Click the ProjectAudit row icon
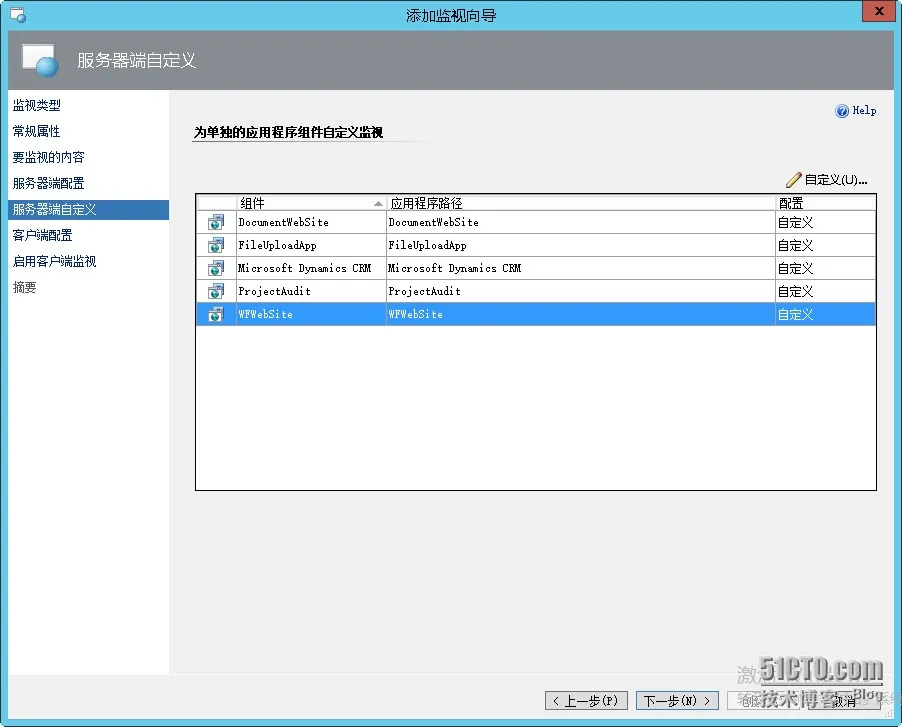Image resolution: width=902 pixels, height=727 pixels. click(216, 292)
